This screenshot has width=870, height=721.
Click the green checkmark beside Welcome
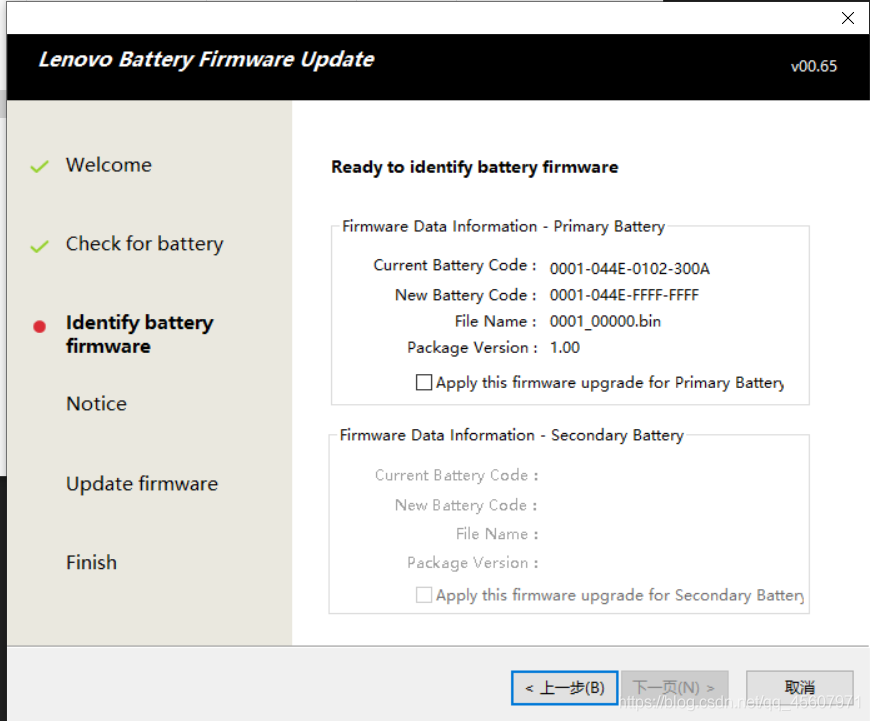(x=39, y=166)
